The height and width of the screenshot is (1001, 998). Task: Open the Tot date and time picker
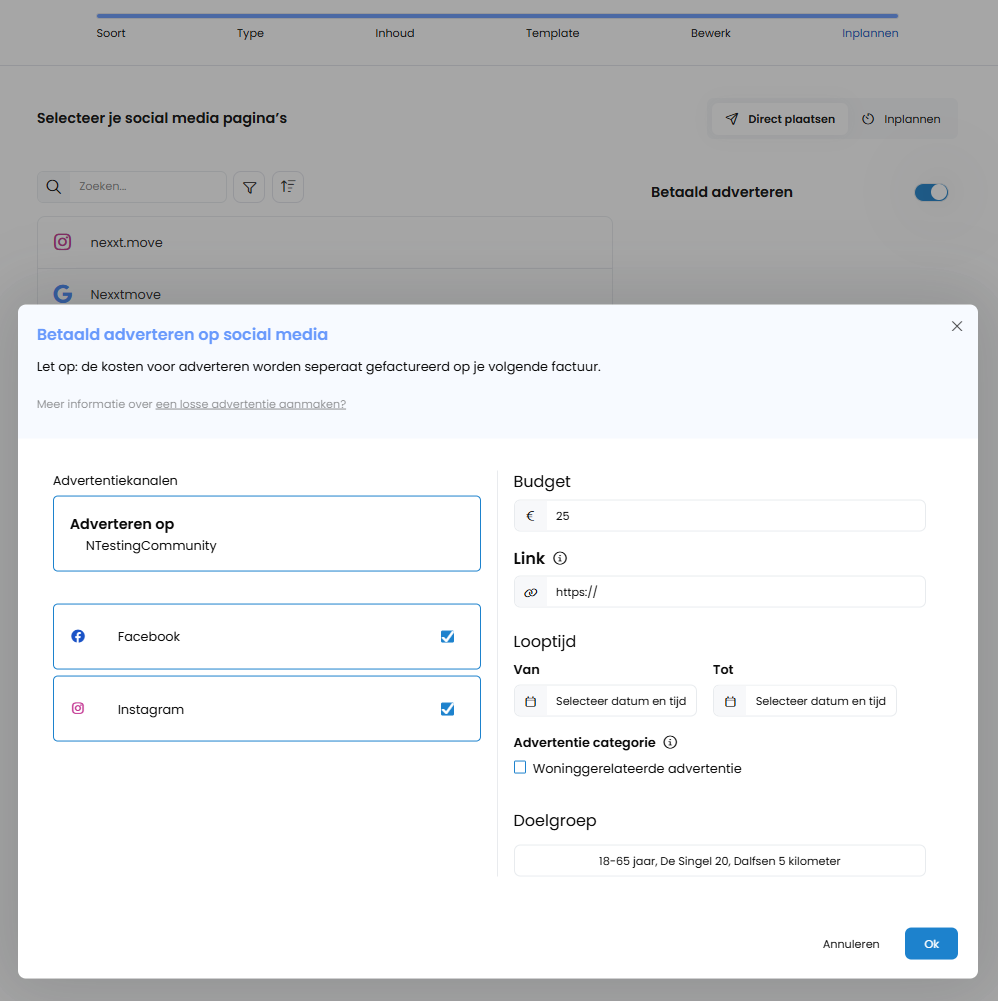820,701
